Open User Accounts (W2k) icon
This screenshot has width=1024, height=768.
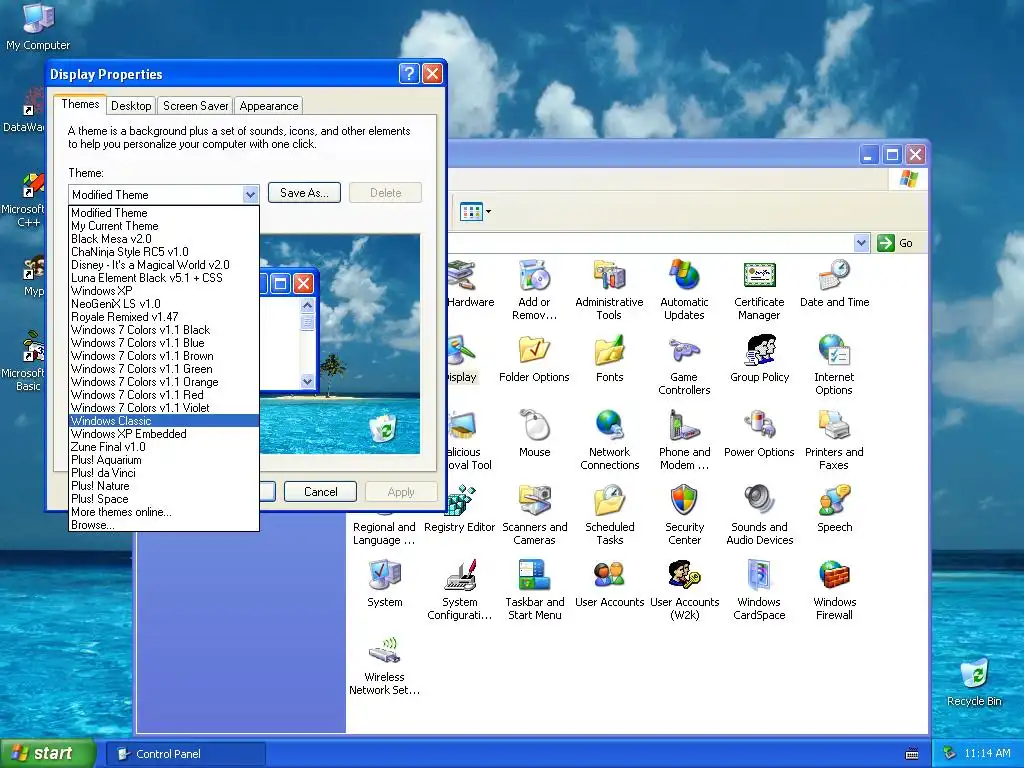click(x=684, y=590)
